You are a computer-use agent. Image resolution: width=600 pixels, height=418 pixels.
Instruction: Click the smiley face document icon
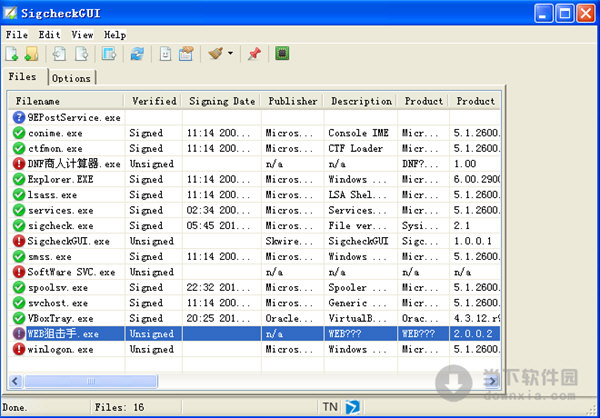[x=165, y=54]
